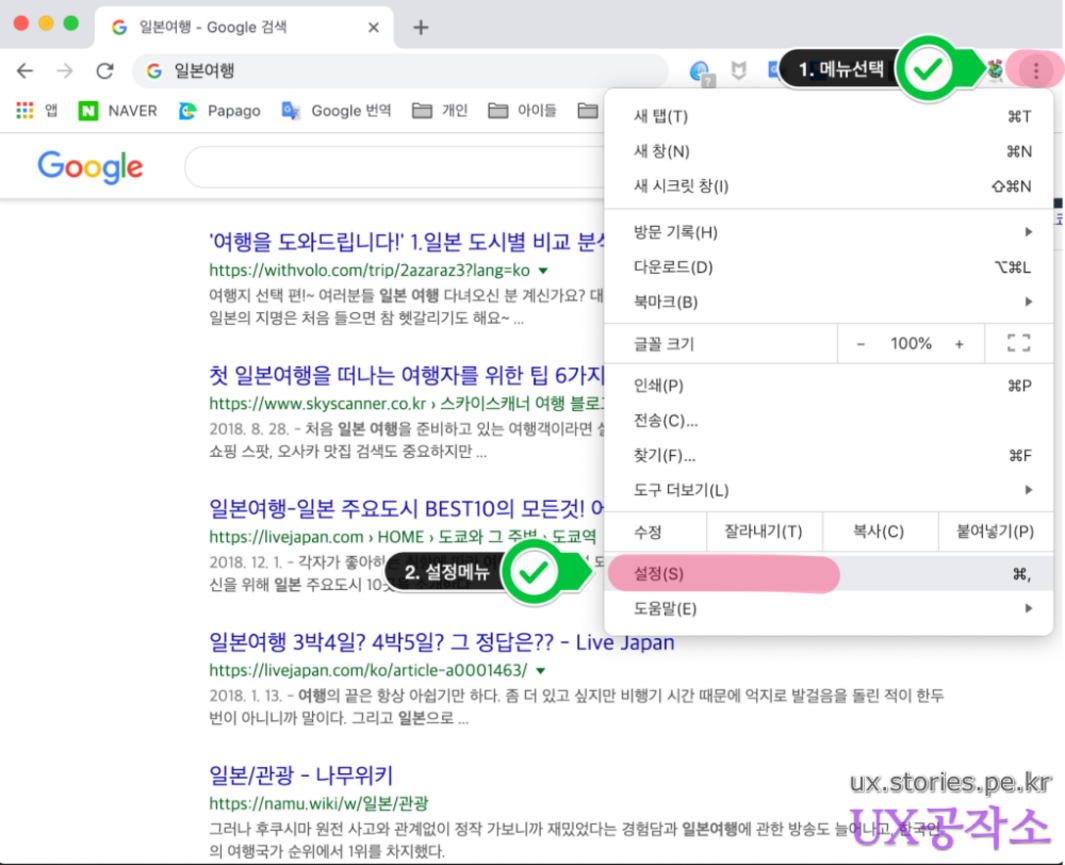The width and height of the screenshot is (1065, 865).
Task: Select 설정(S) from the menu
Action: 660,574
